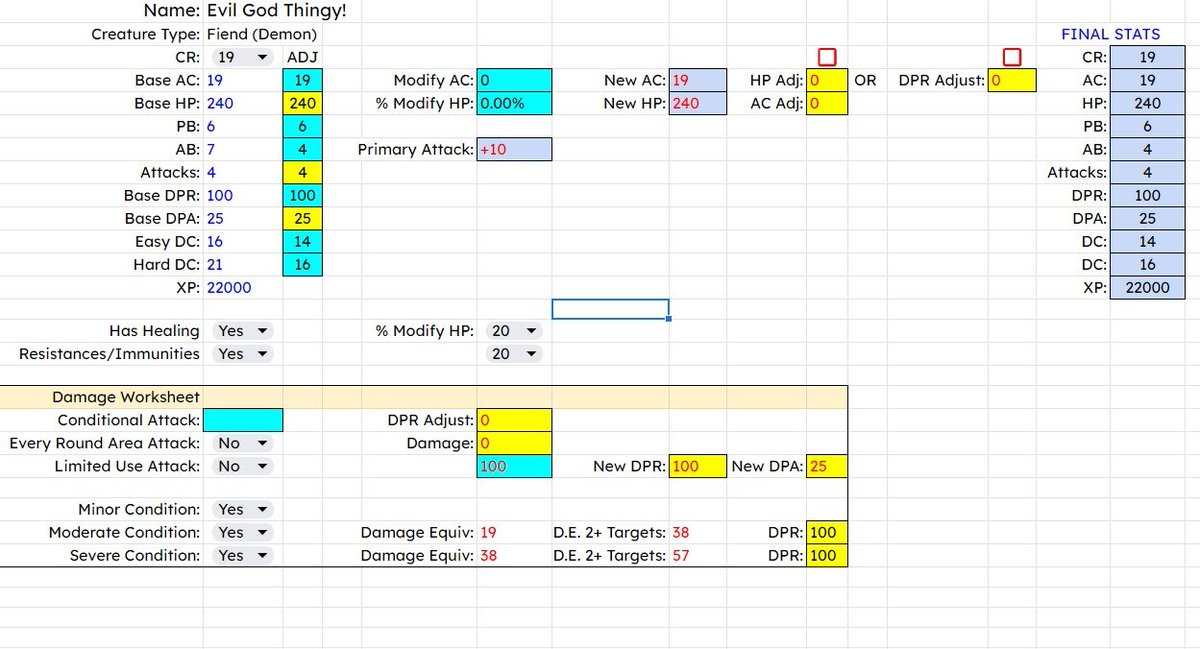Open the % Modify HP 20 dropdown
Screen dimensions: 1200x649
point(514,330)
